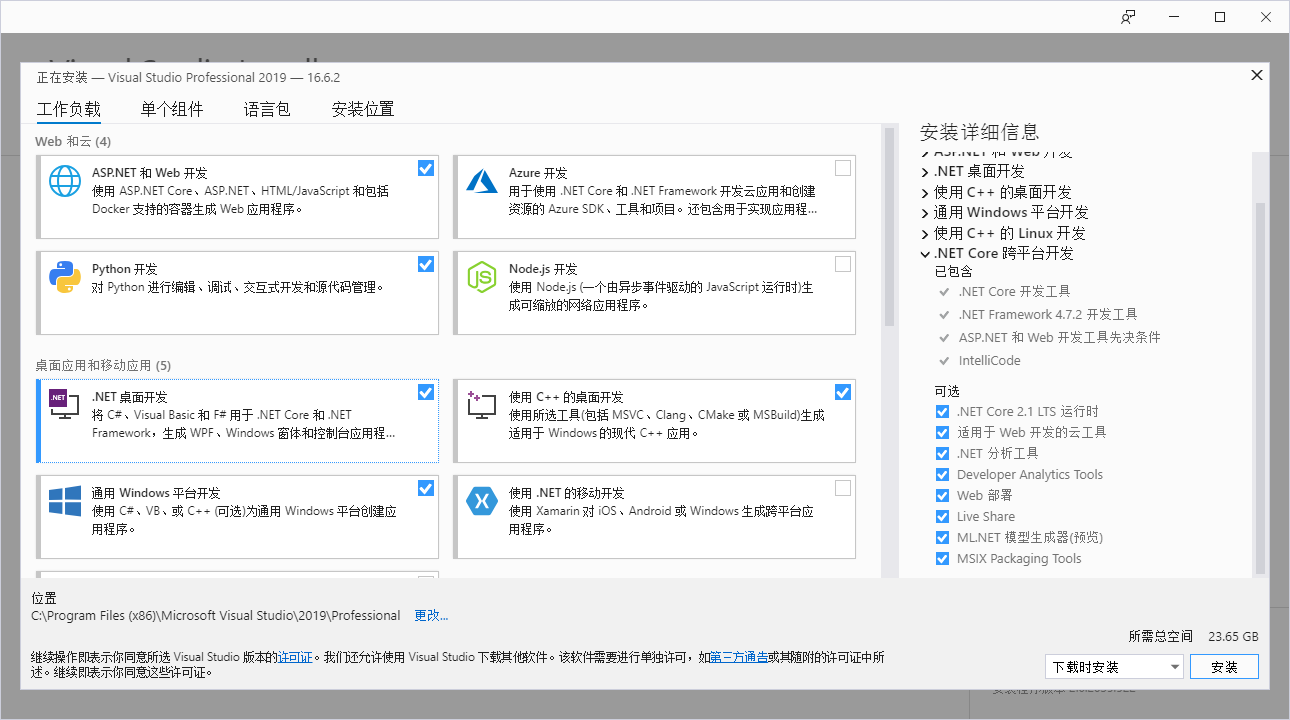Open the 语言包 tab
This screenshot has height=720, width=1290.
267,110
